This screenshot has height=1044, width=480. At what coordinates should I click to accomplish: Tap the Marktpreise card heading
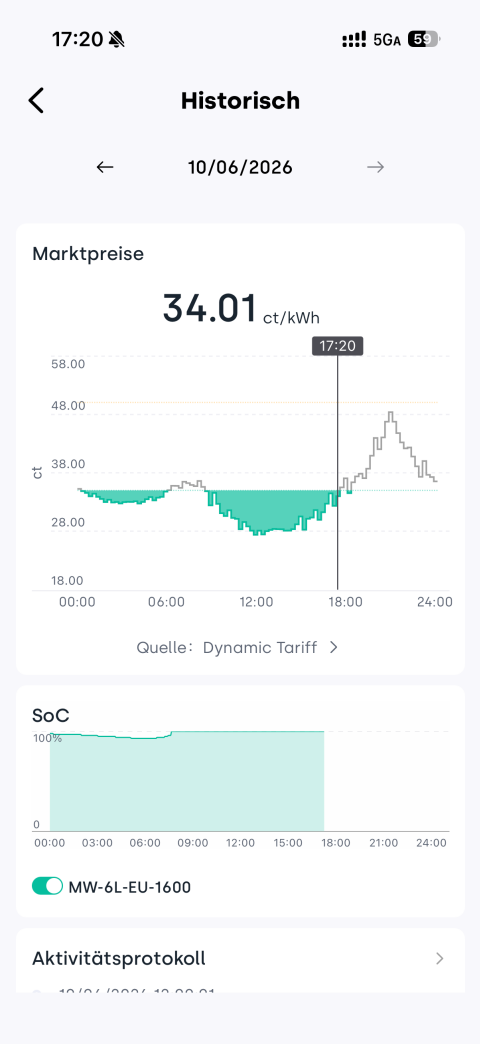[x=88, y=254]
